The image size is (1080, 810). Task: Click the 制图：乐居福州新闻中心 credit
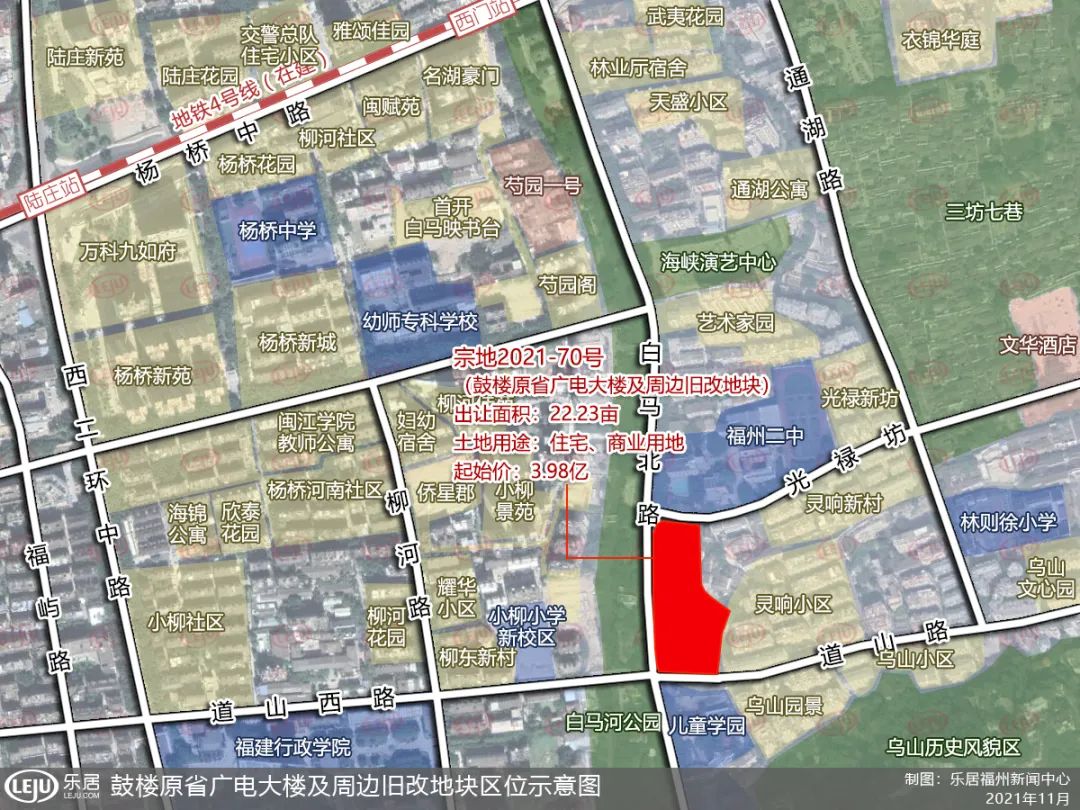(987, 779)
